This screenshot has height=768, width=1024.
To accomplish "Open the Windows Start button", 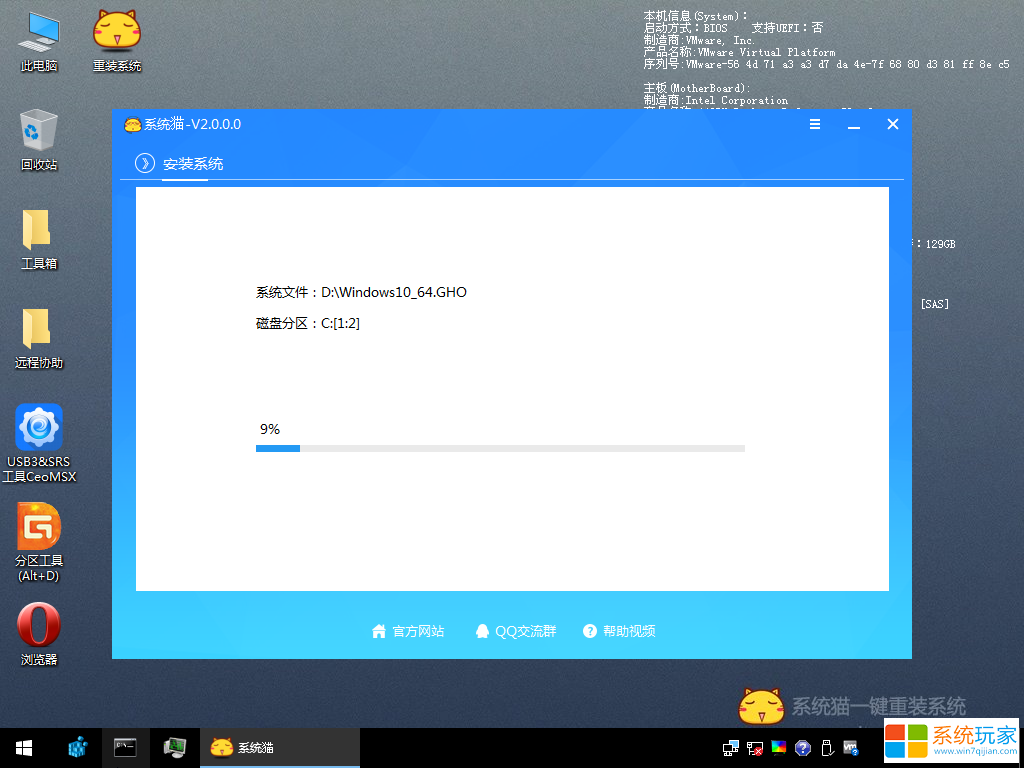I will [x=25, y=748].
